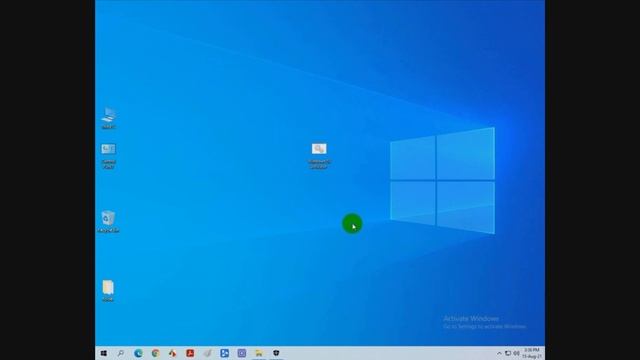Open the network status tray icon
This screenshot has height=360, width=640.
click(x=508, y=353)
